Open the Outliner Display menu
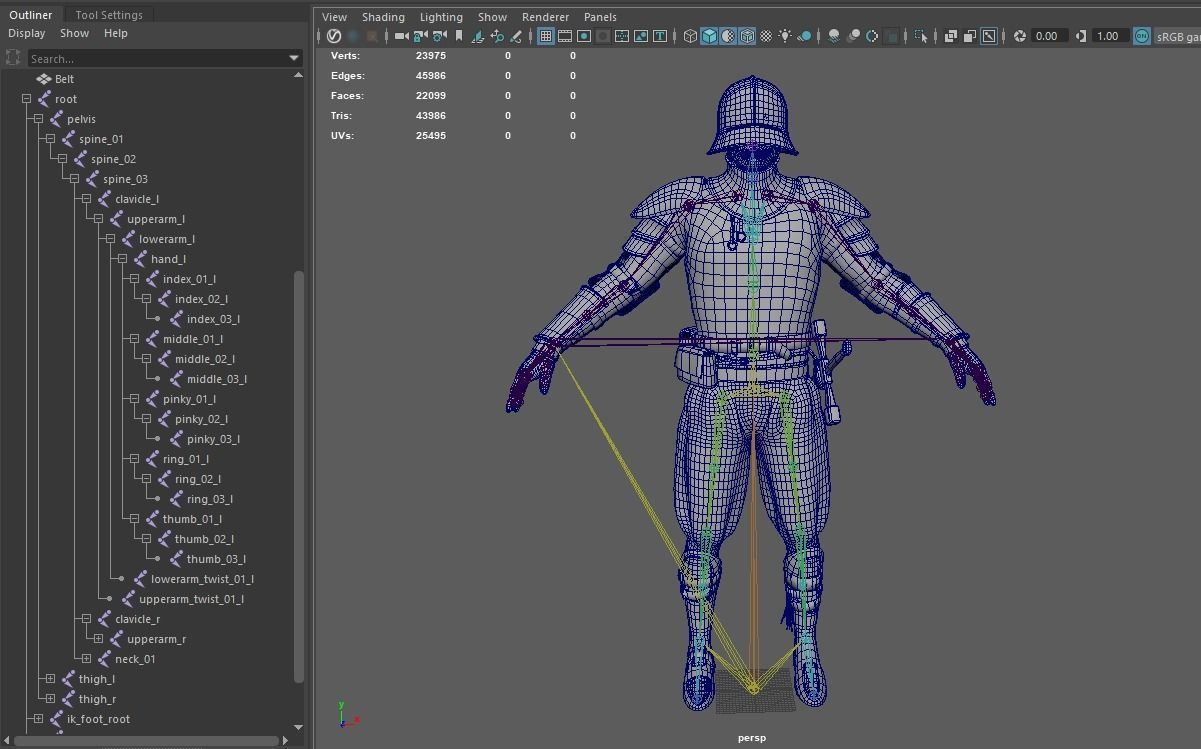This screenshot has width=1201, height=749. (26, 33)
